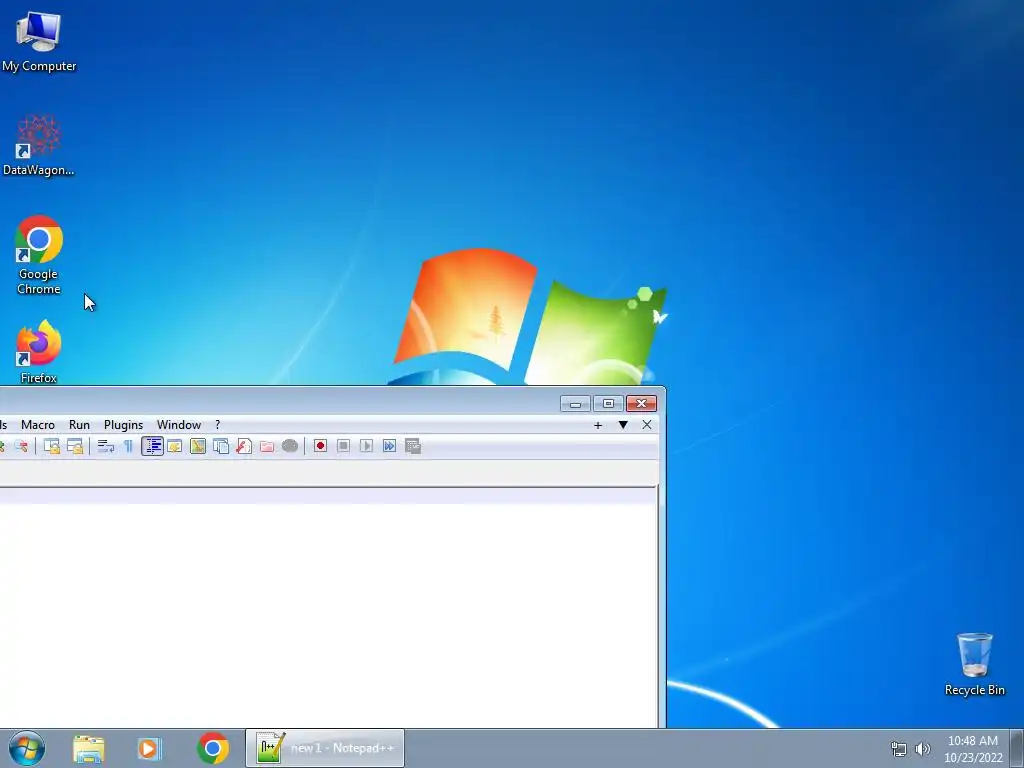Image resolution: width=1024 pixels, height=768 pixels.
Task: Select the My Computer desktop icon
Action: [39, 42]
